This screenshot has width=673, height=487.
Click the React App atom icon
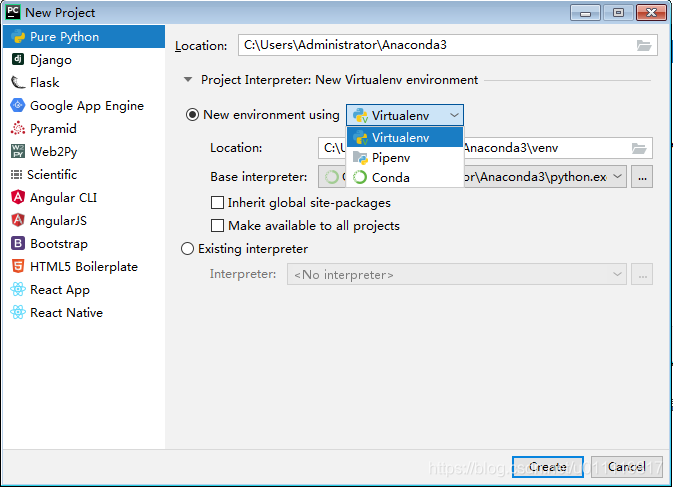pos(18,290)
